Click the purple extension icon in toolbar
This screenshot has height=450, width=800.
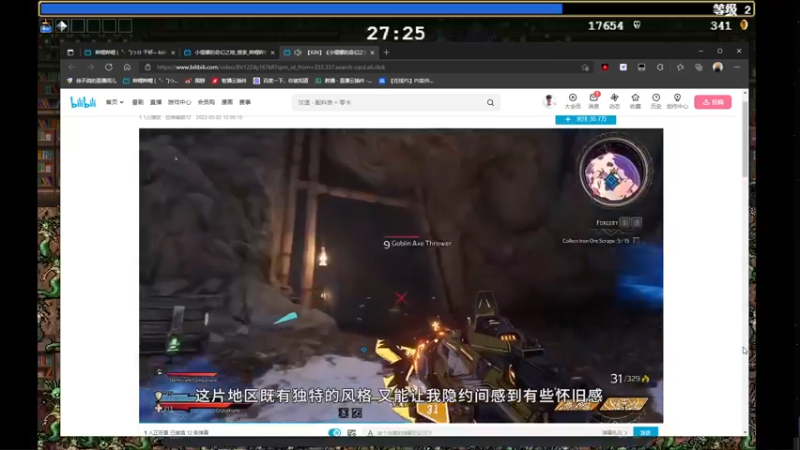point(623,67)
